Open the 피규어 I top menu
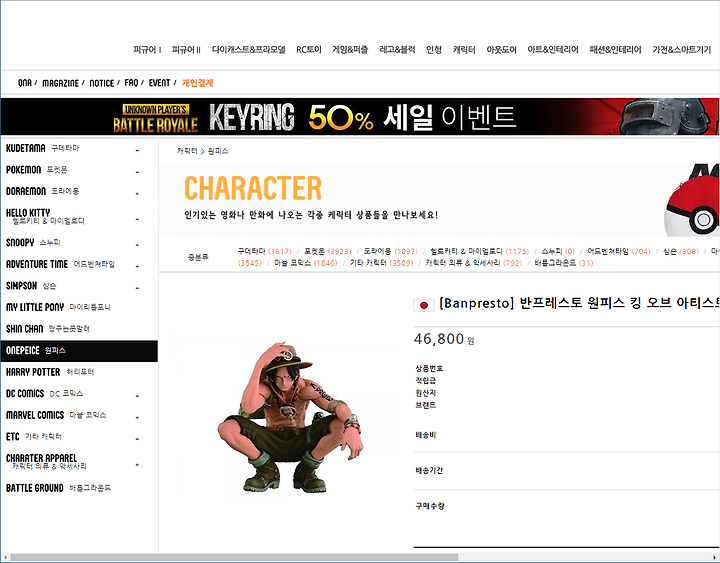The height and width of the screenshot is (563, 720). click(147, 50)
